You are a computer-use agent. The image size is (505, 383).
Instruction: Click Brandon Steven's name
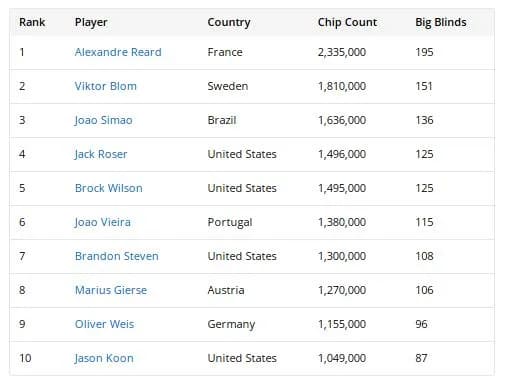[117, 256]
